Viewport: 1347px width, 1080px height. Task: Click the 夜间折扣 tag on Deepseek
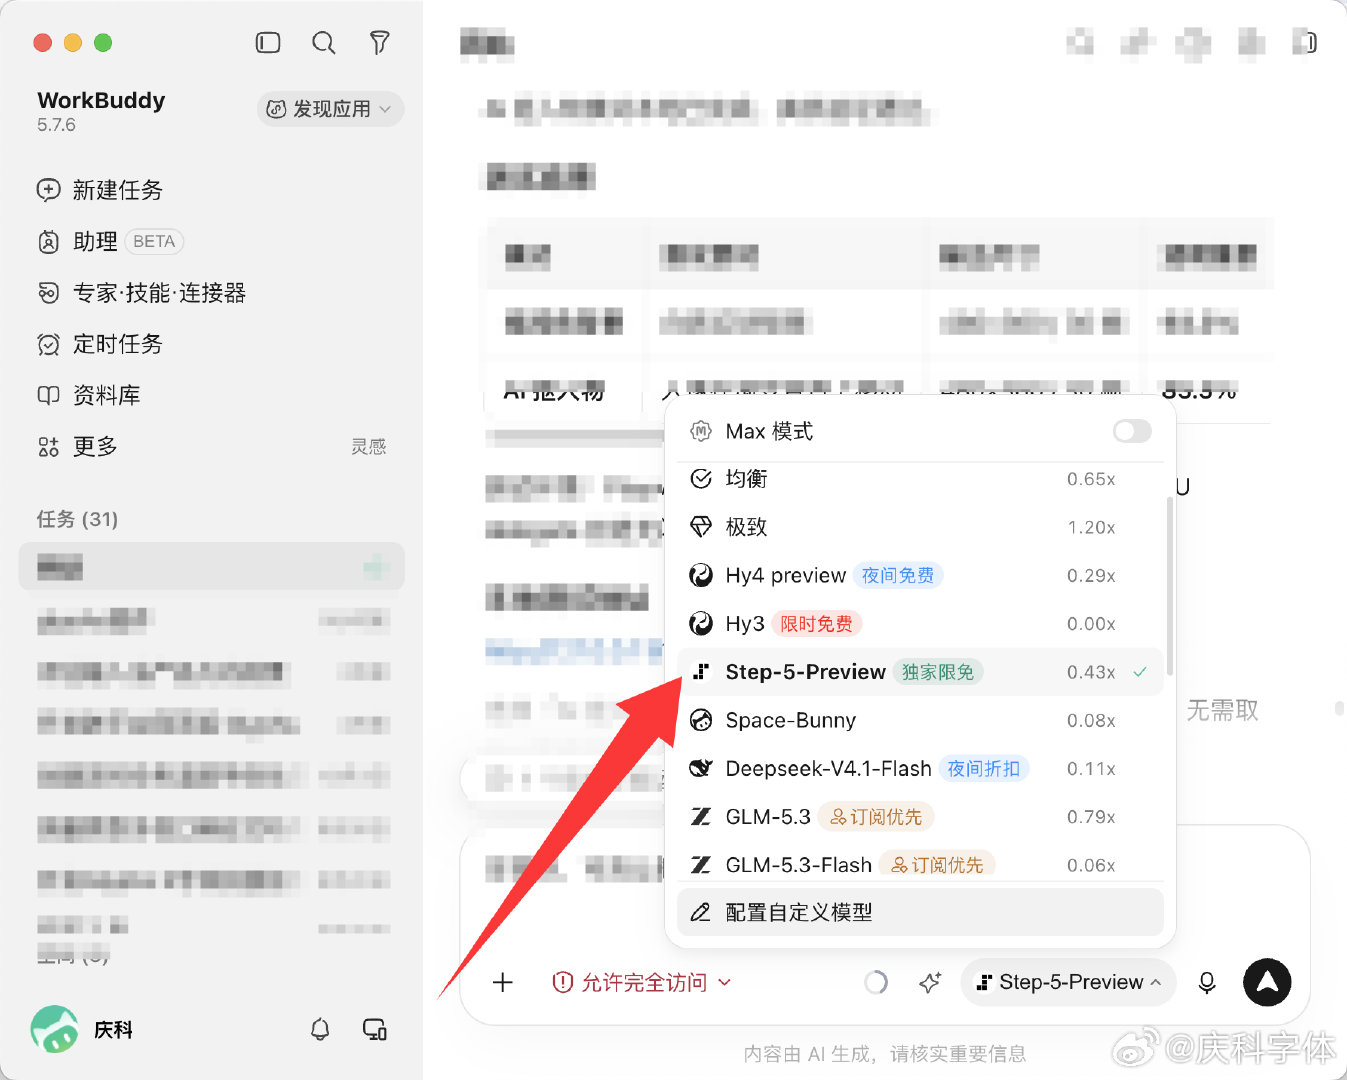click(984, 768)
